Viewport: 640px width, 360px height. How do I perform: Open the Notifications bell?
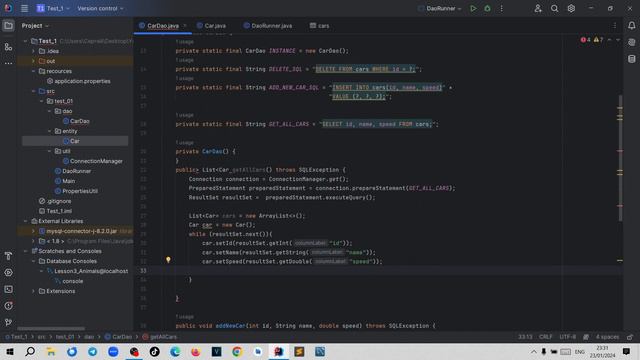pos(631,26)
